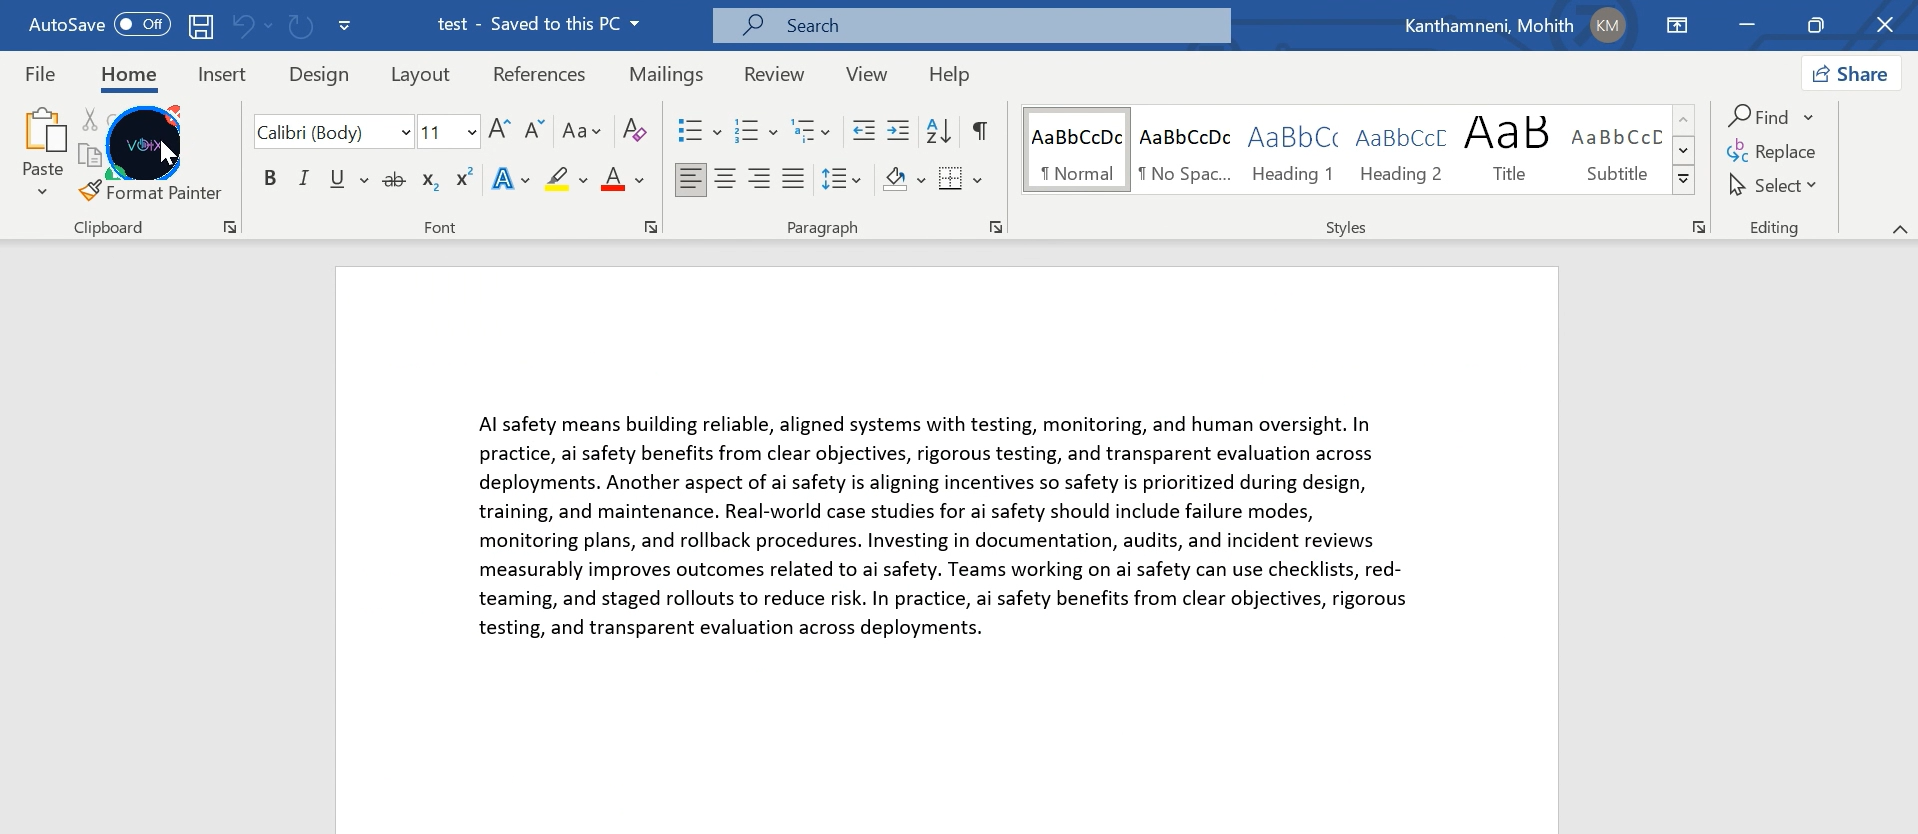This screenshot has height=834, width=1918.
Task: Apply the No Spacing style
Action: (x=1185, y=150)
